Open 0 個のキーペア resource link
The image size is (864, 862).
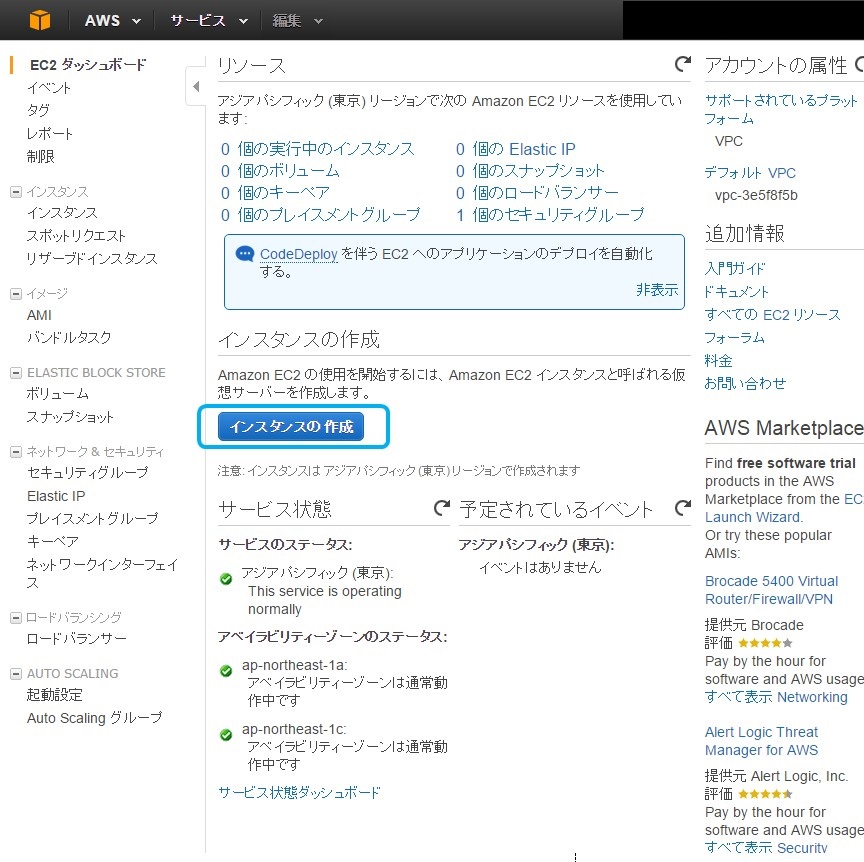275,193
